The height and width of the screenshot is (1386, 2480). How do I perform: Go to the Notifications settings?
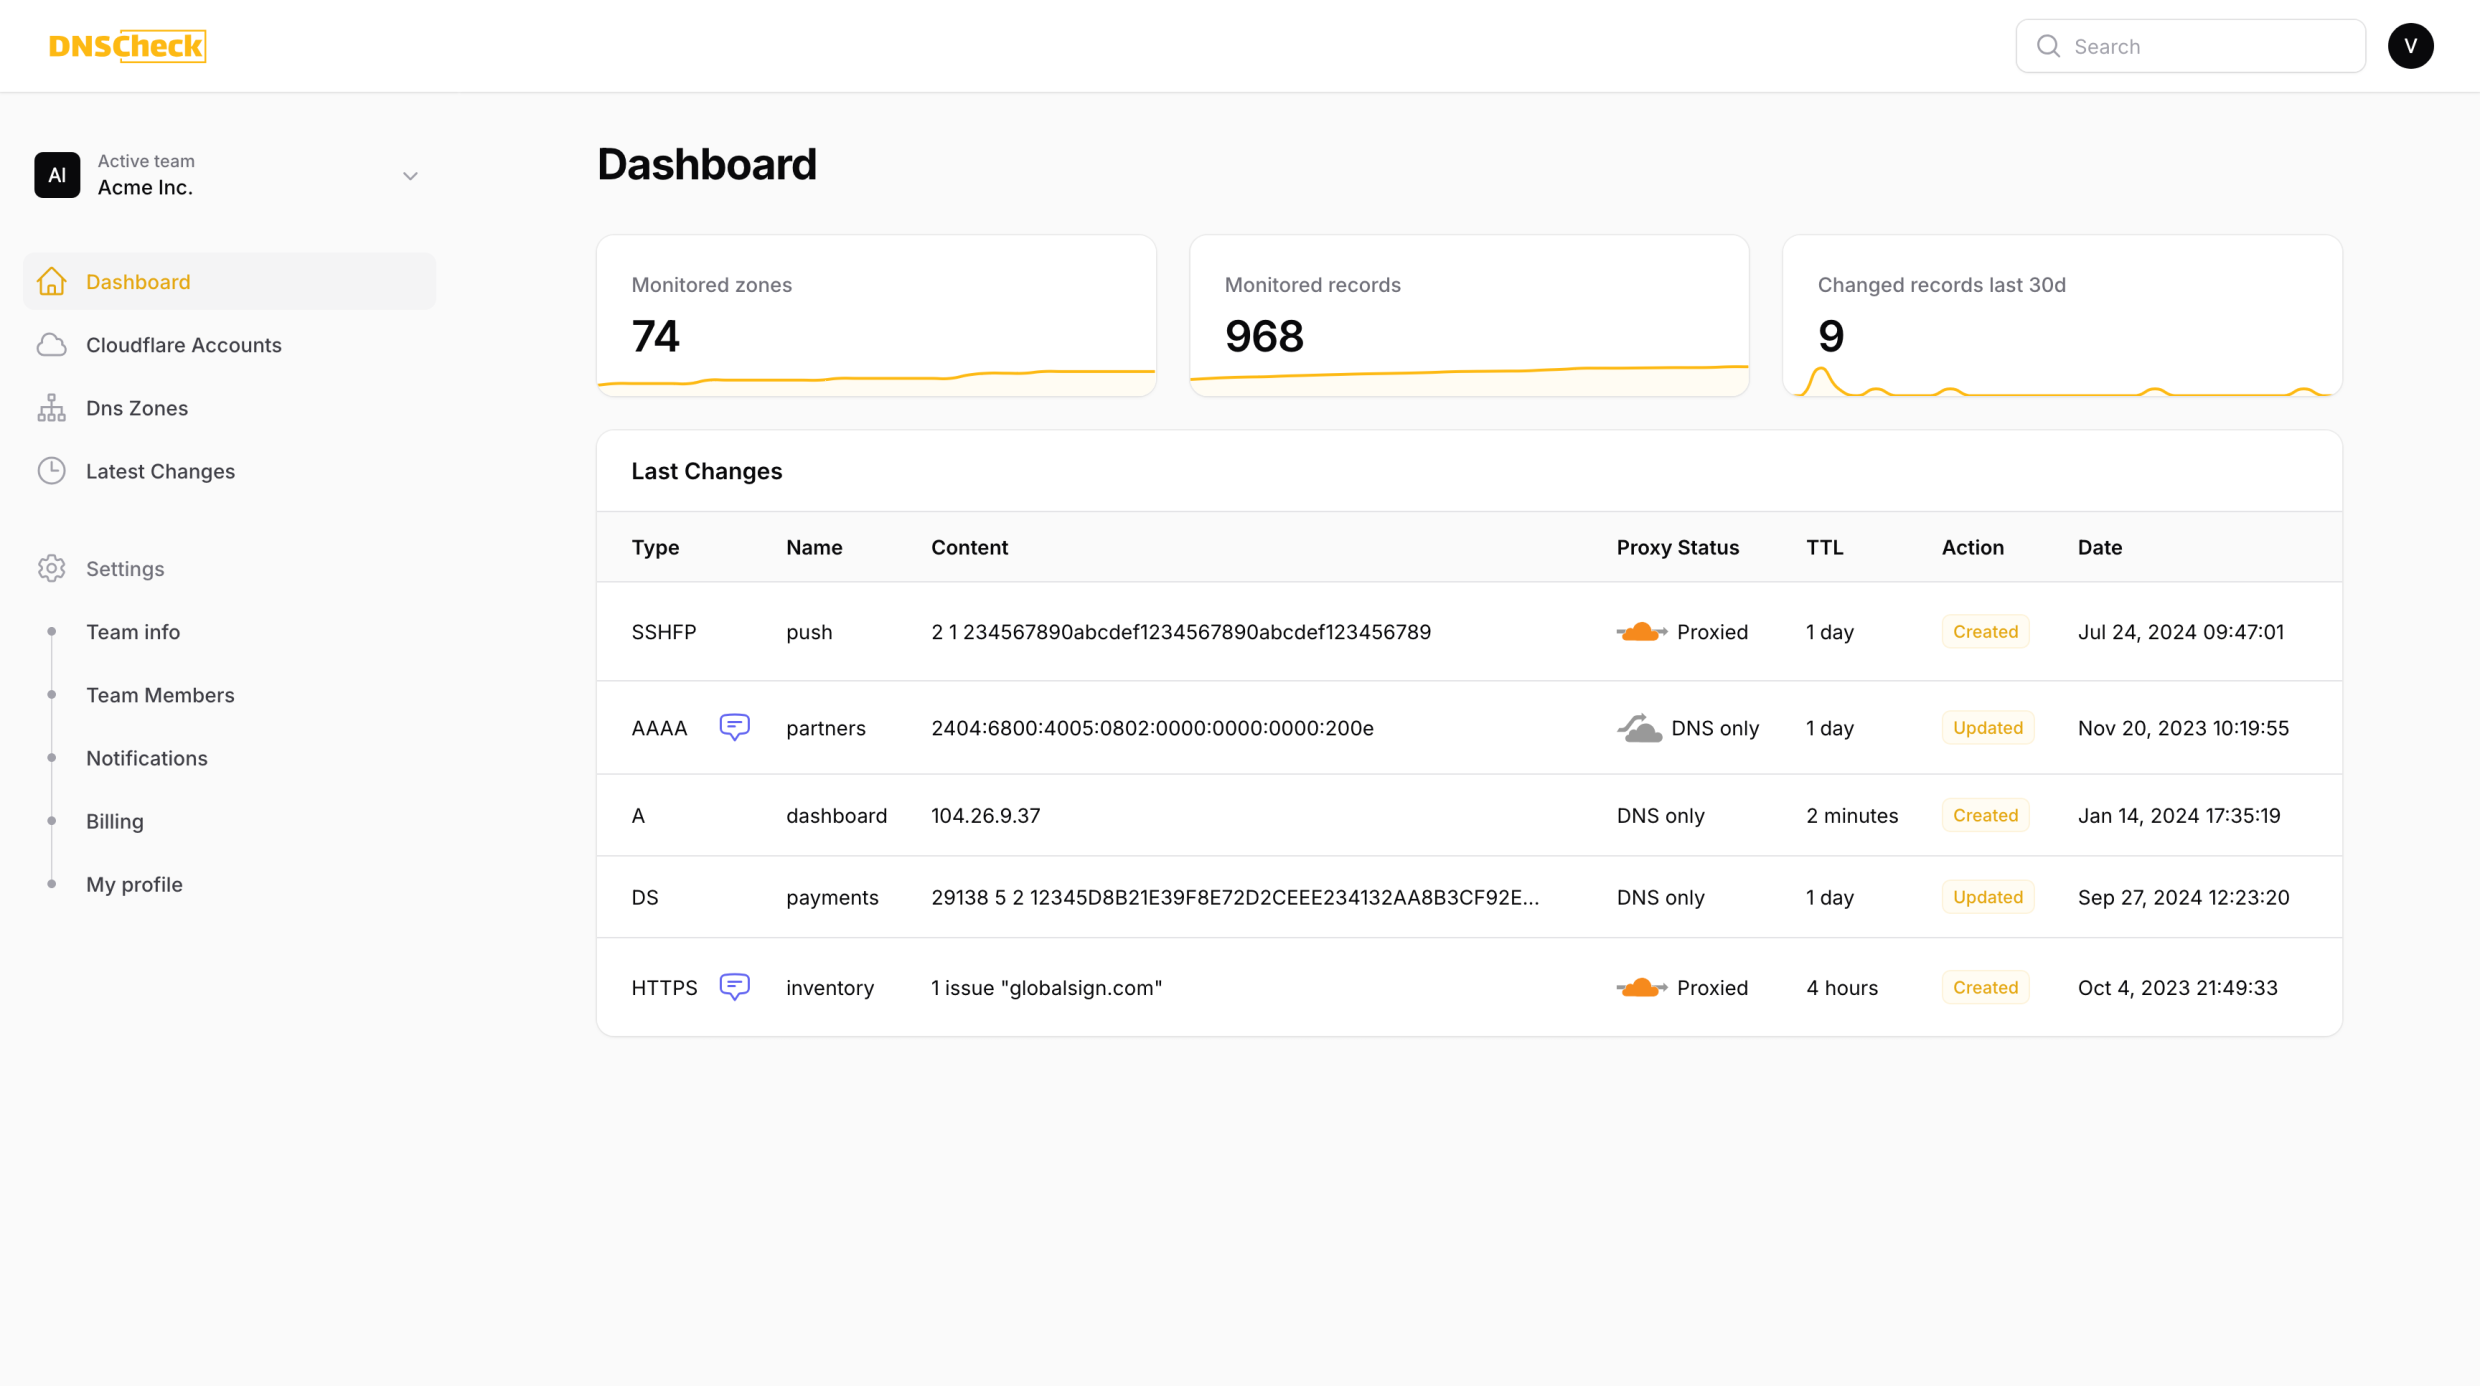point(146,758)
